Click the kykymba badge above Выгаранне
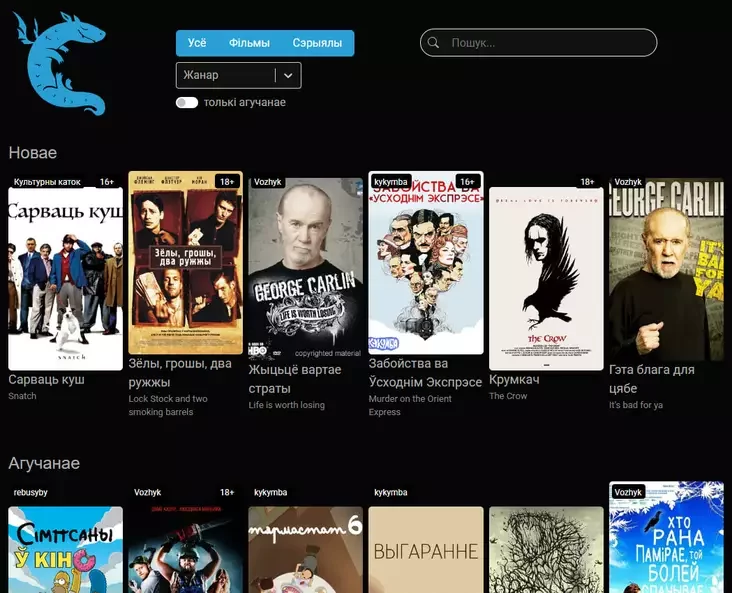Viewport: 732px width, 593px height. tap(391, 493)
